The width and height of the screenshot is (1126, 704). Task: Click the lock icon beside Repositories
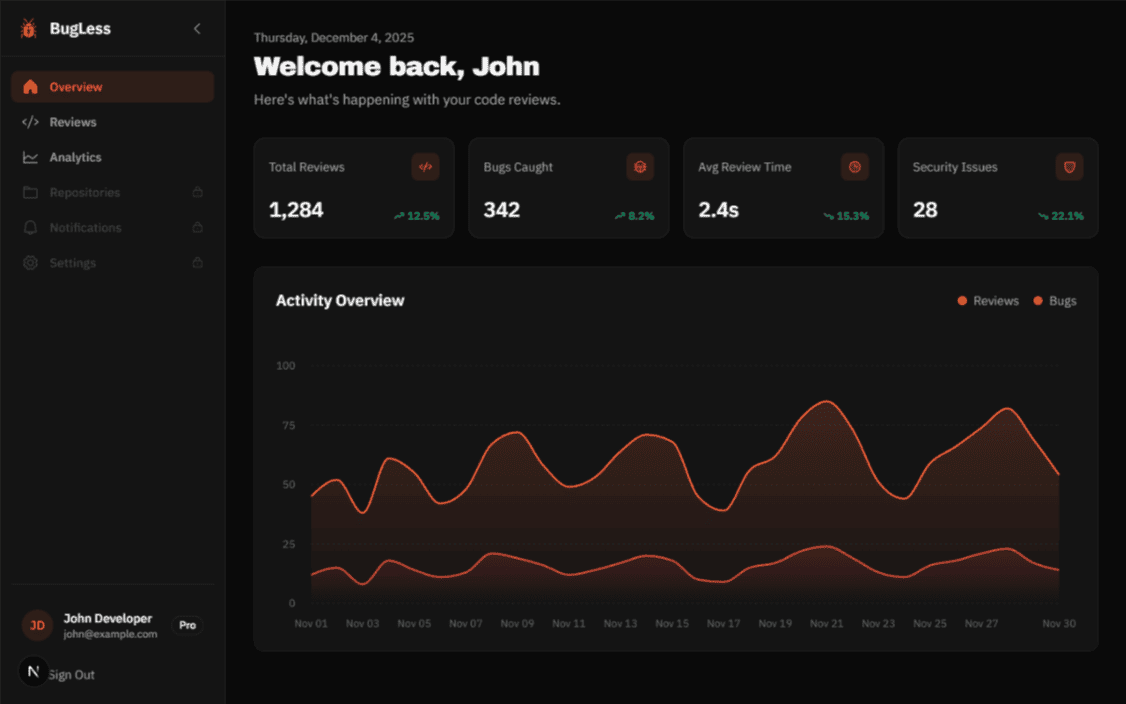pyautogui.click(x=198, y=192)
